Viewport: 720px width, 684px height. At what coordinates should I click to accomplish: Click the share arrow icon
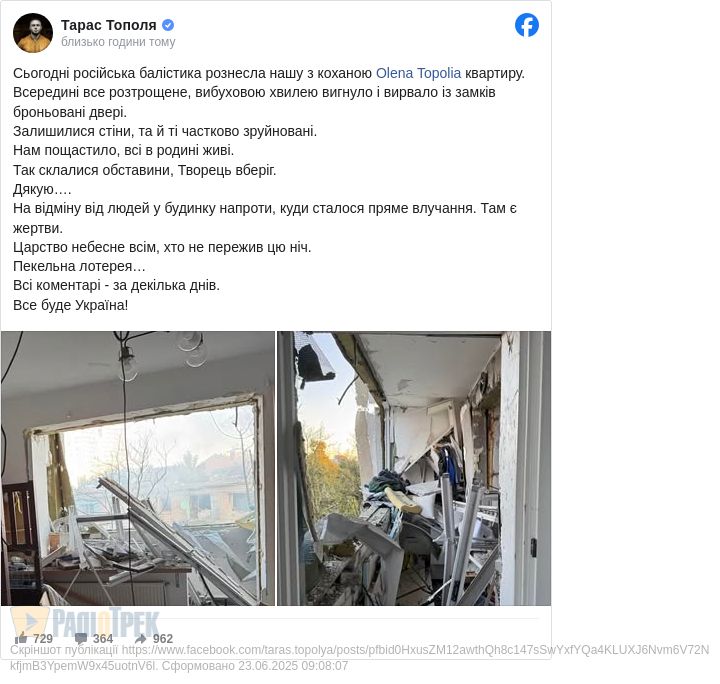(141, 638)
